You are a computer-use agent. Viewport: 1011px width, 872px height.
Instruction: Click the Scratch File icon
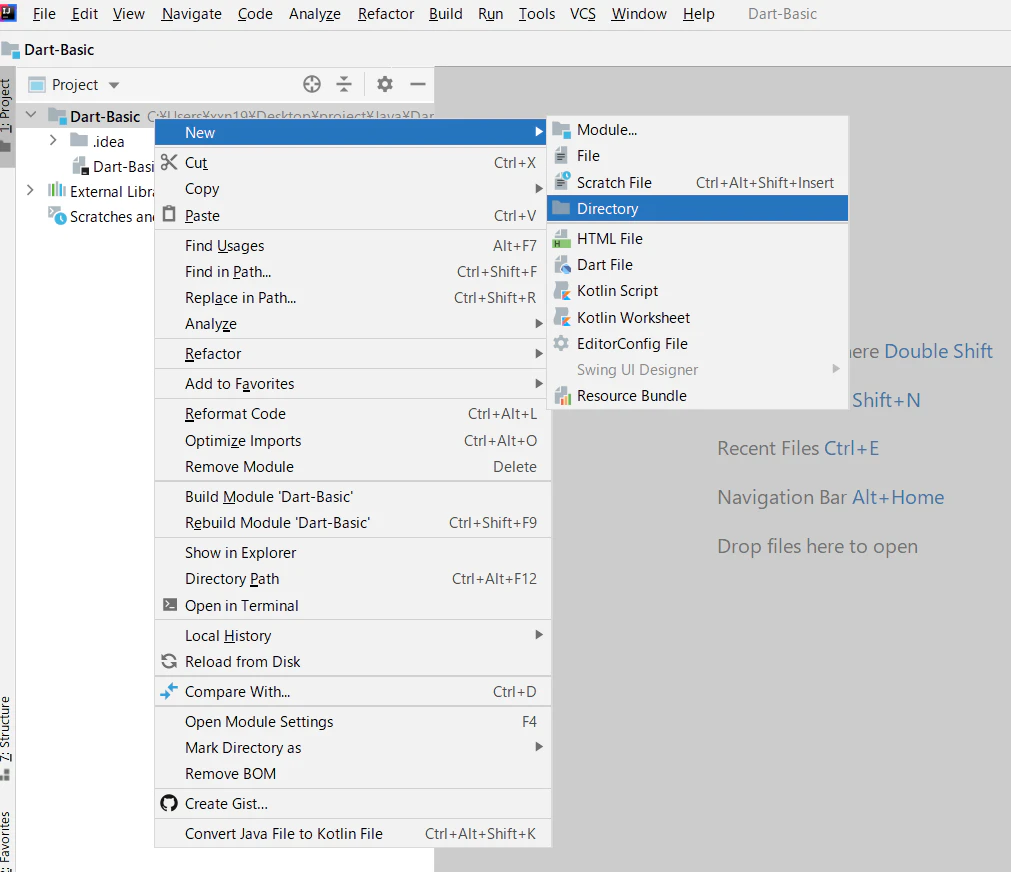click(562, 181)
